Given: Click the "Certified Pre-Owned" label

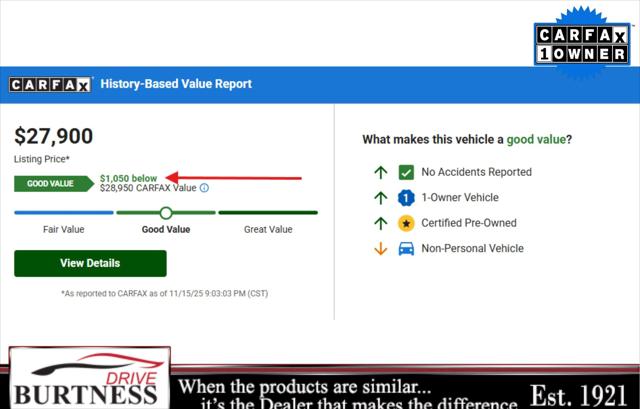Looking at the screenshot, I should [x=470, y=223].
